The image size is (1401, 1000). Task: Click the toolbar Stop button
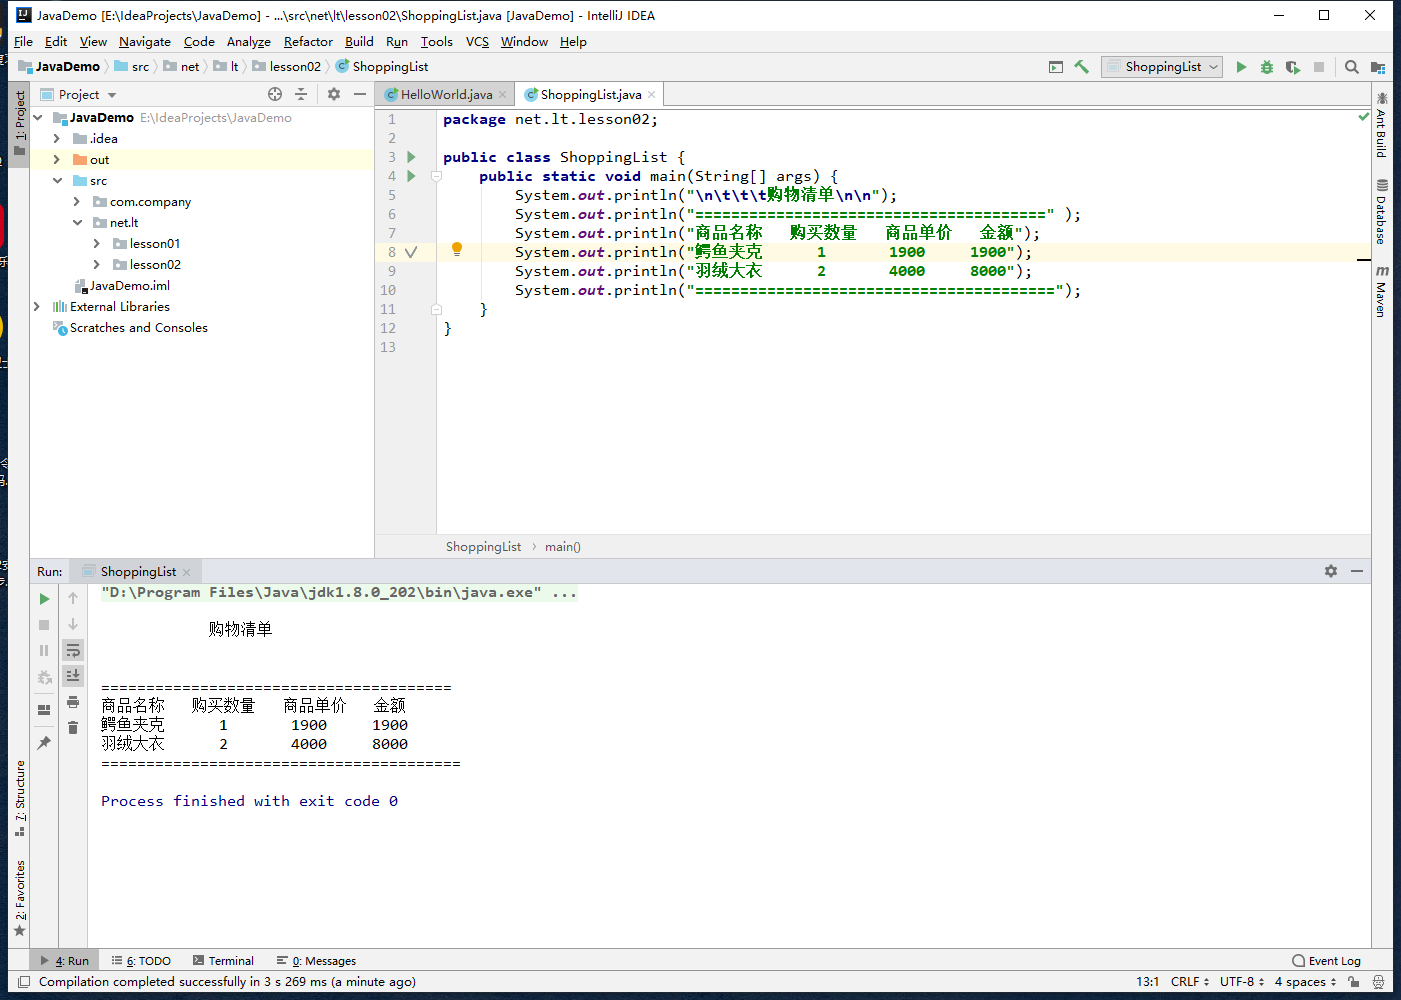1319,67
